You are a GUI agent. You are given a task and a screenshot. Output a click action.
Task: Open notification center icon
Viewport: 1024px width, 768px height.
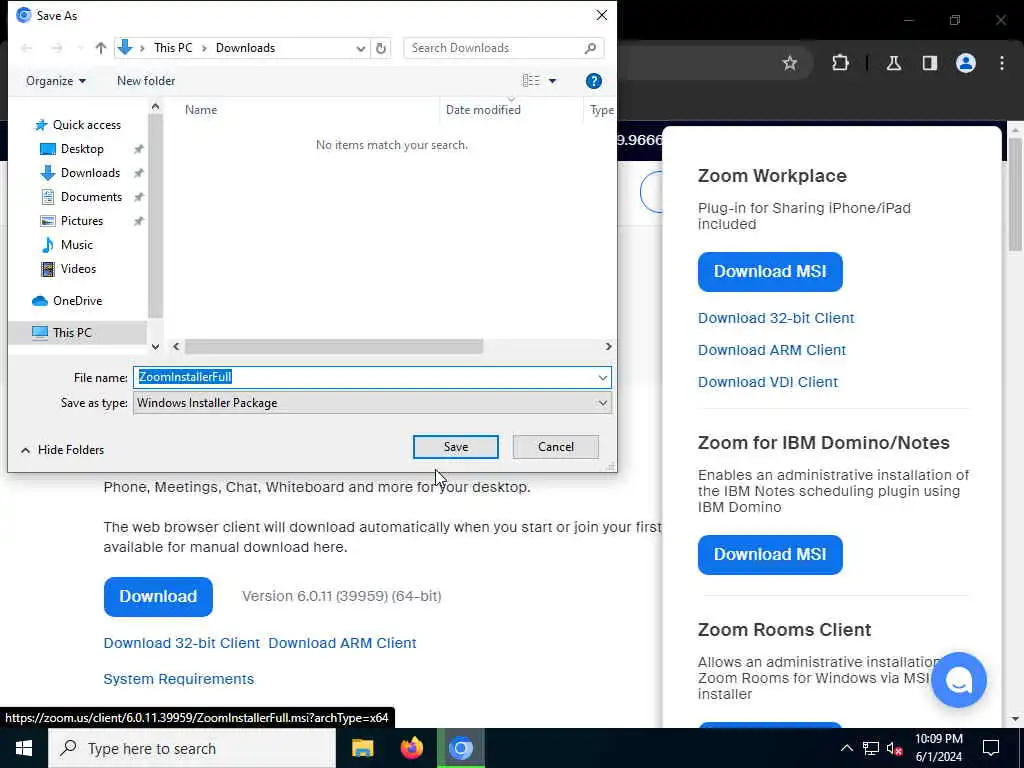click(x=991, y=748)
